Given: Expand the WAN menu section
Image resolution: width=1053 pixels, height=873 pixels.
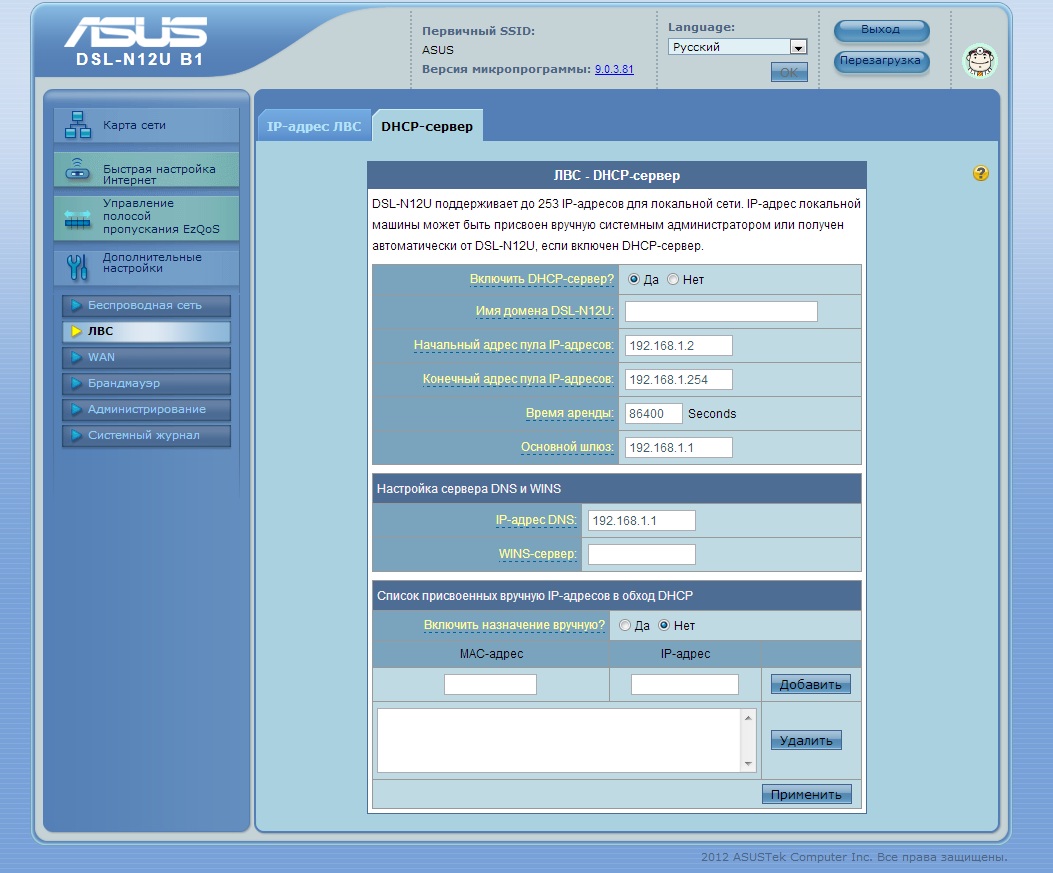Looking at the screenshot, I should click(x=146, y=358).
